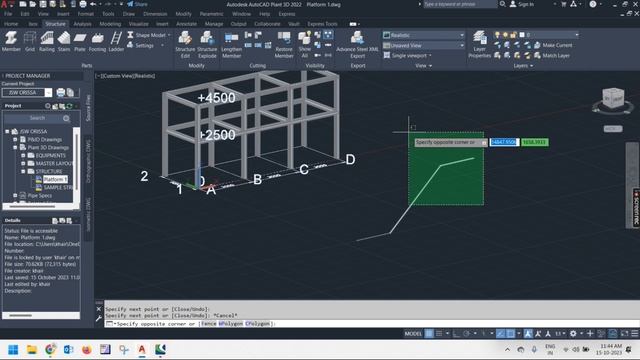Expand the Pipe Specs node
Viewport: 640px width, 360px height.
click(x=15, y=196)
